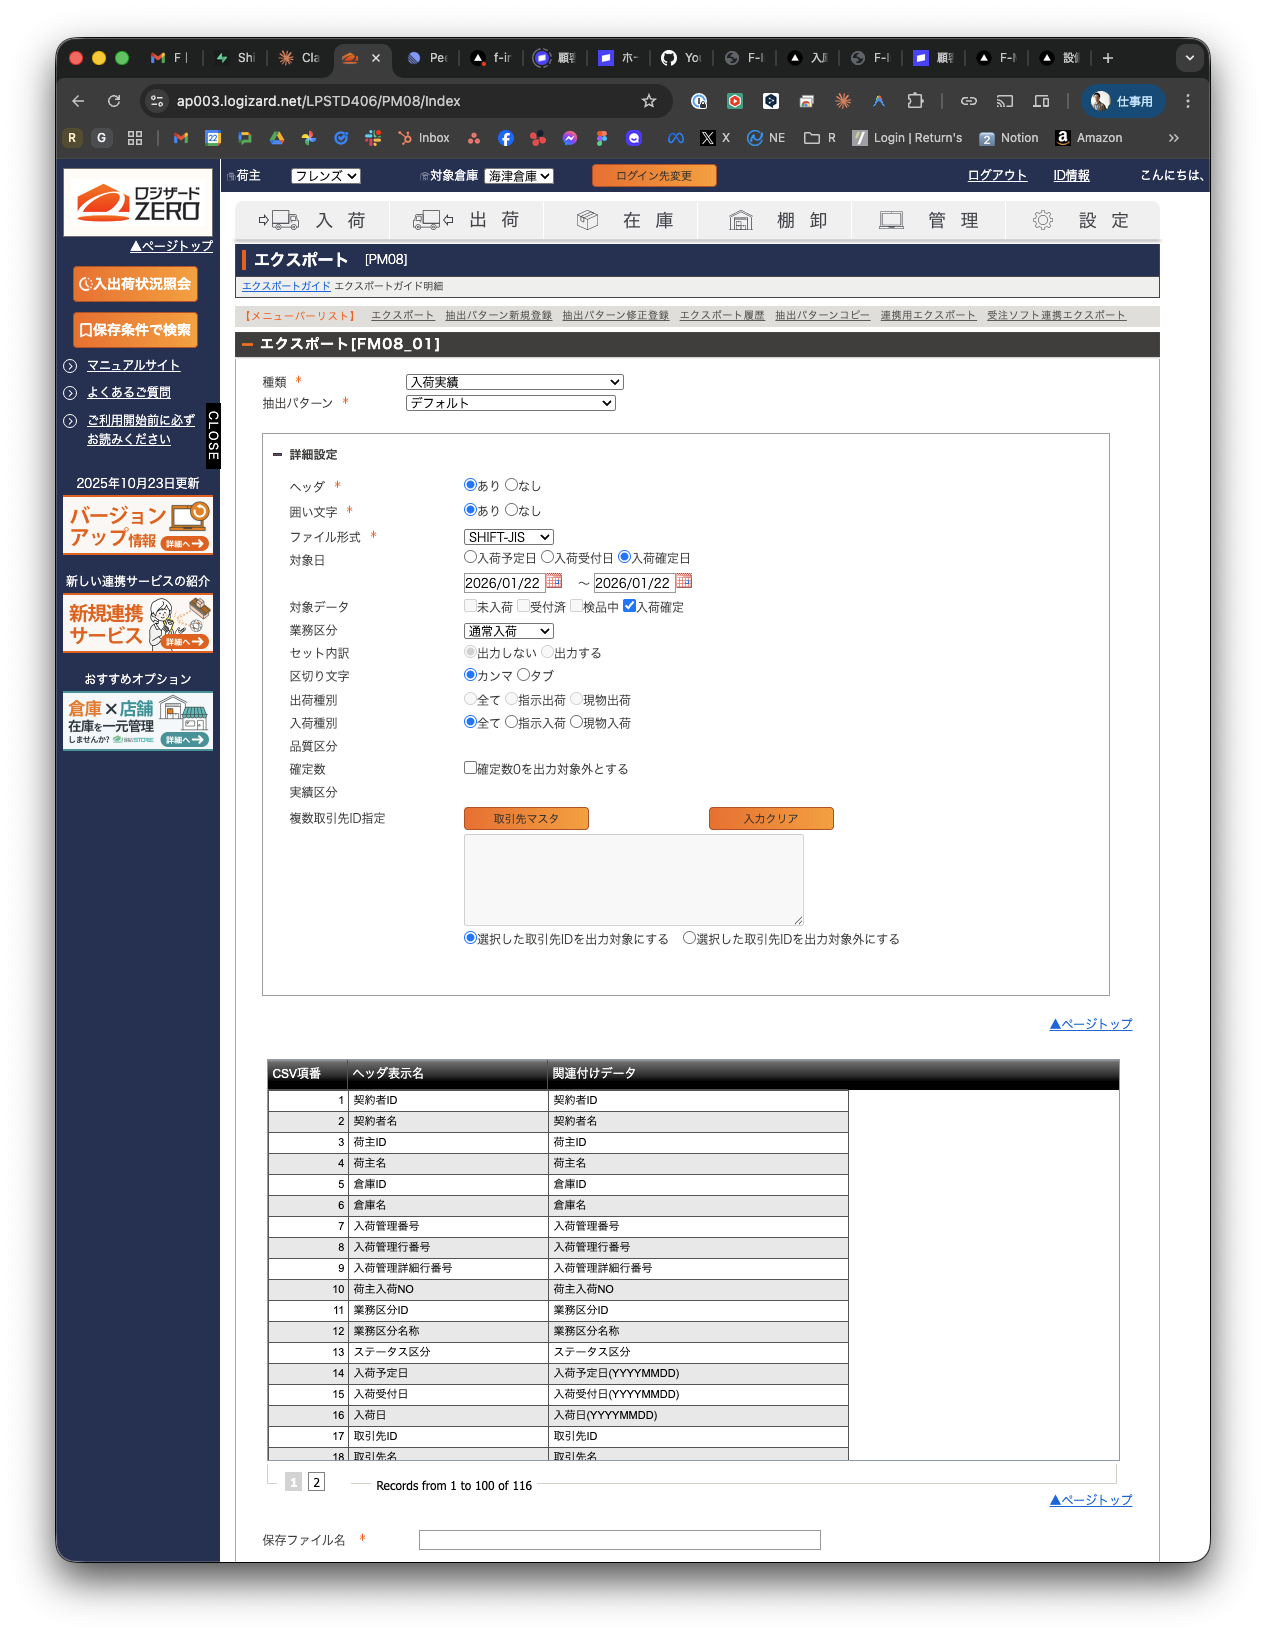This screenshot has height=1636, width=1266.
Task: Select タブ as delimiter
Action: pyautogui.click(x=523, y=675)
